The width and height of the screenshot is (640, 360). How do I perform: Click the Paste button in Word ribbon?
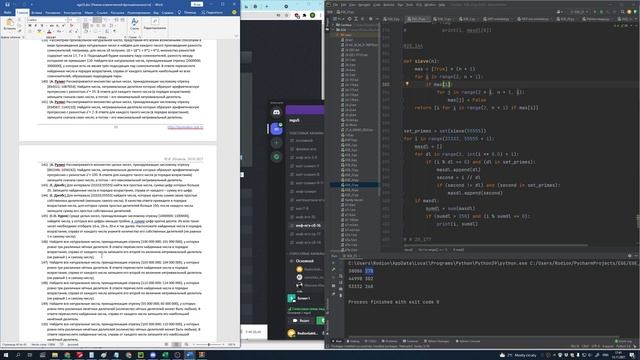click(x=9, y=24)
